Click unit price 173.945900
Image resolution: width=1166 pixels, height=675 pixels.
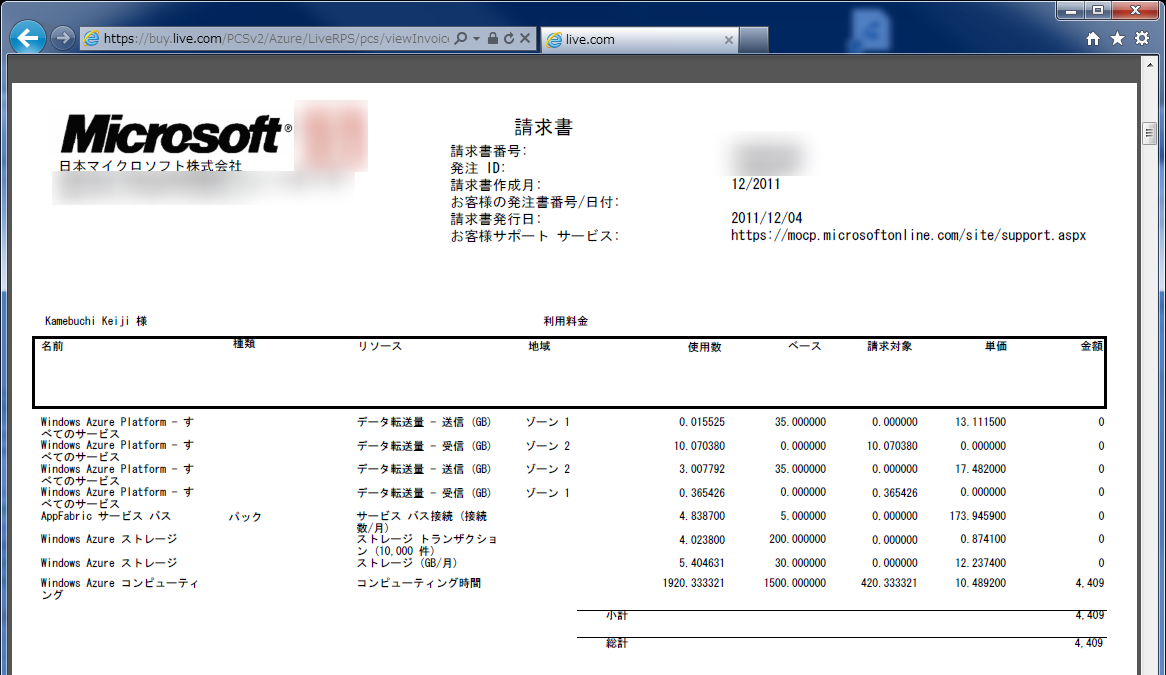click(x=977, y=516)
